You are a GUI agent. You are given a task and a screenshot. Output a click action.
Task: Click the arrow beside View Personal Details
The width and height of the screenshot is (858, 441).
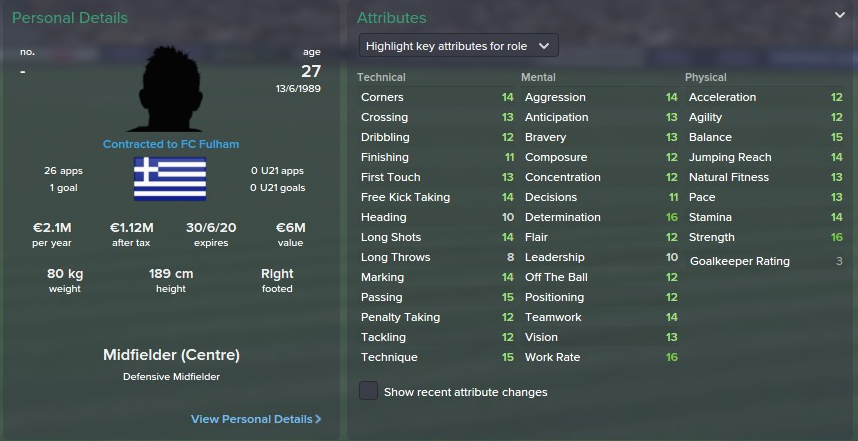pyautogui.click(x=318, y=419)
